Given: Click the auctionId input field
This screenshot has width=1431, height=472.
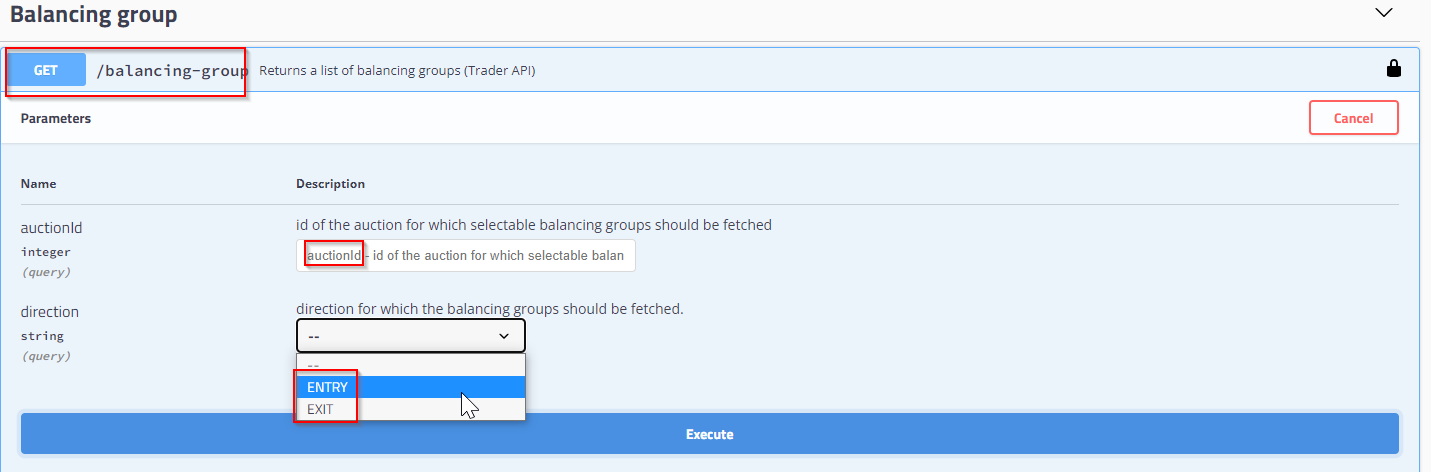Looking at the screenshot, I should [466, 255].
